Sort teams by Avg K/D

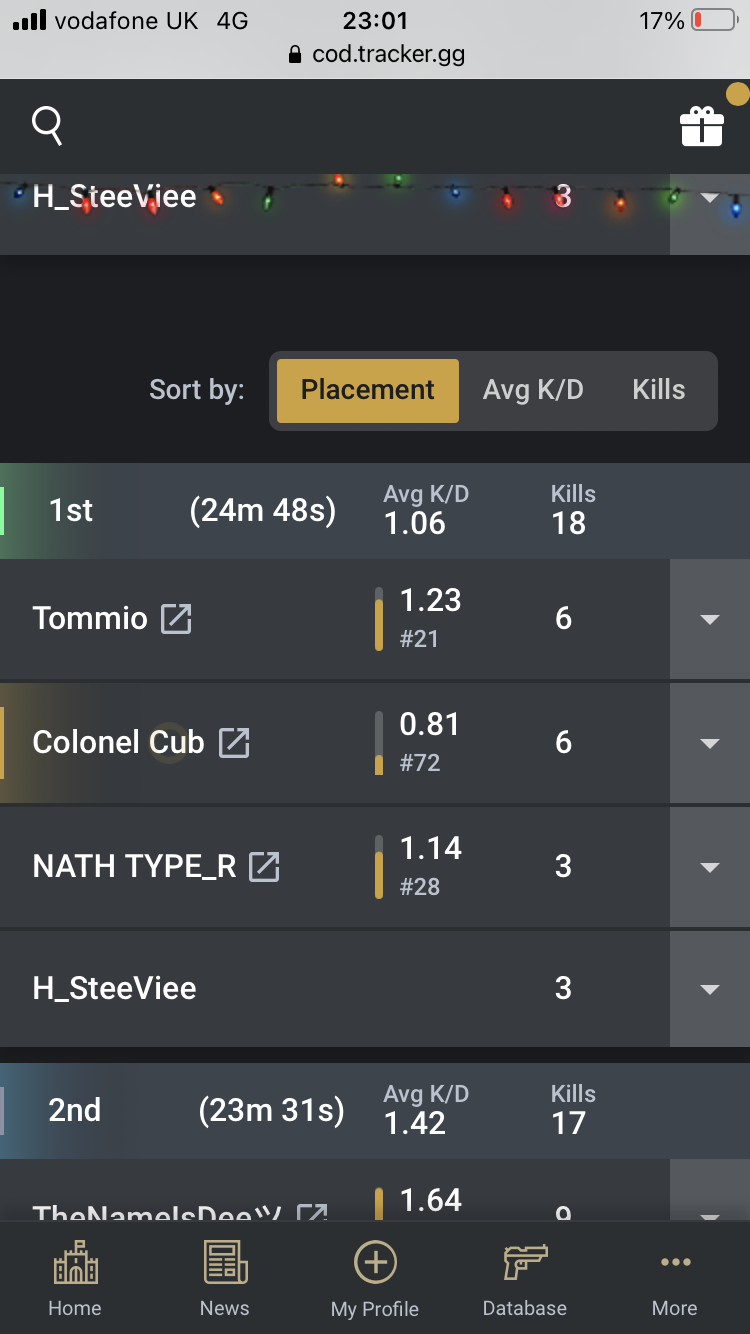(x=533, y=390)
